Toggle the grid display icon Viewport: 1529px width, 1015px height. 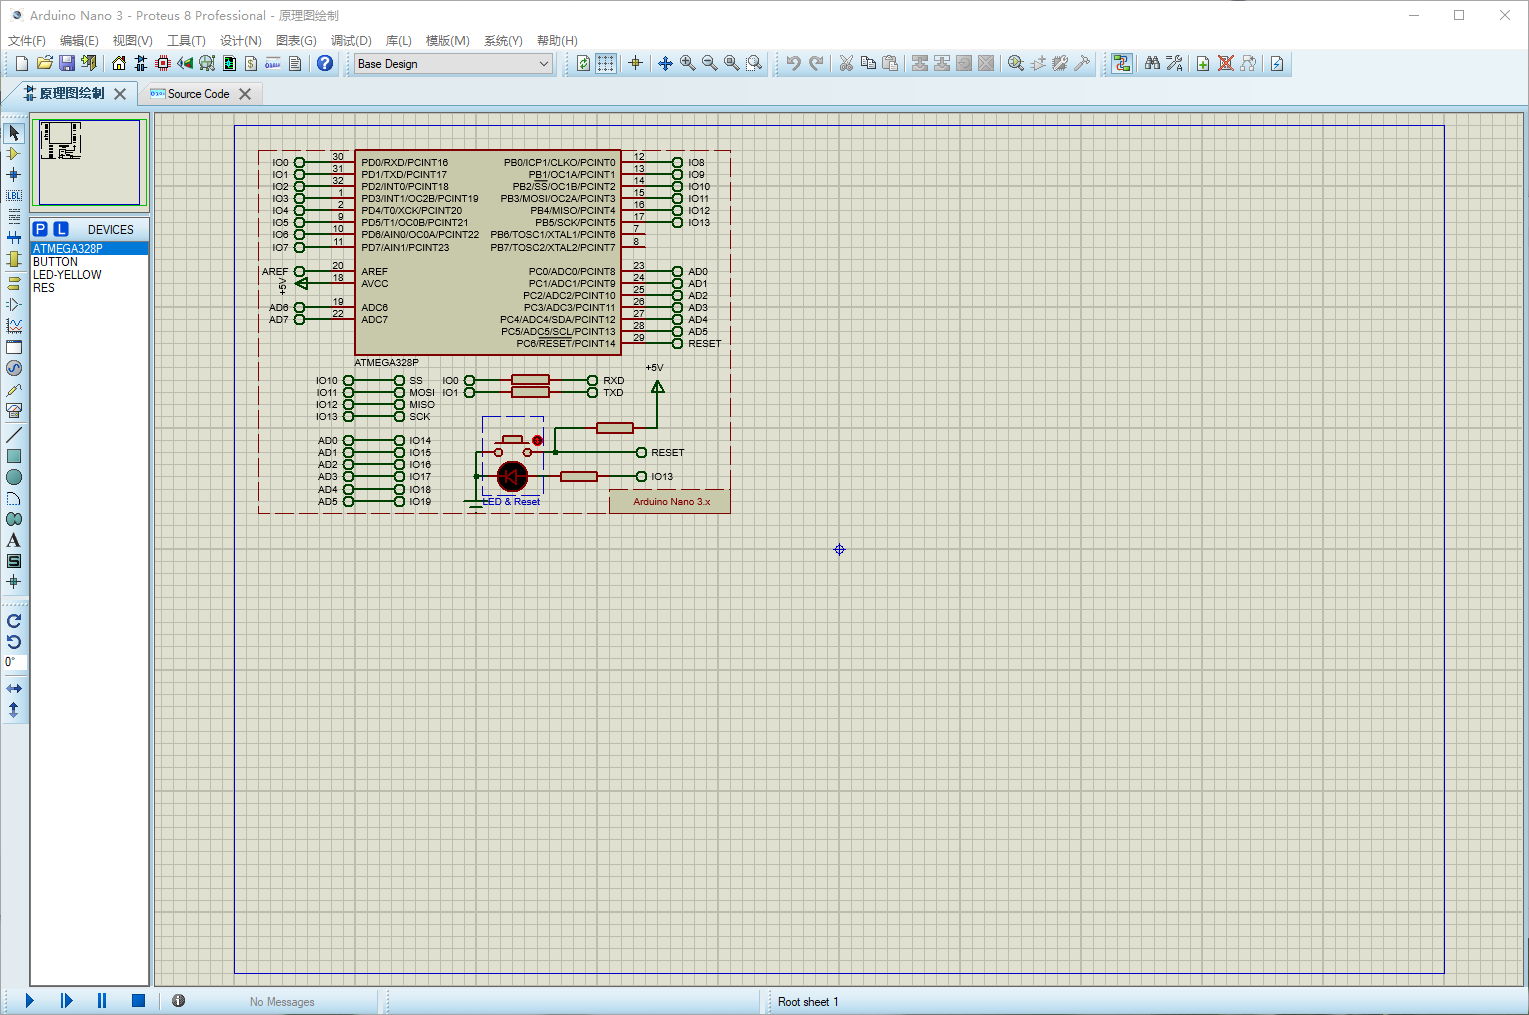[x=606, y=63]
